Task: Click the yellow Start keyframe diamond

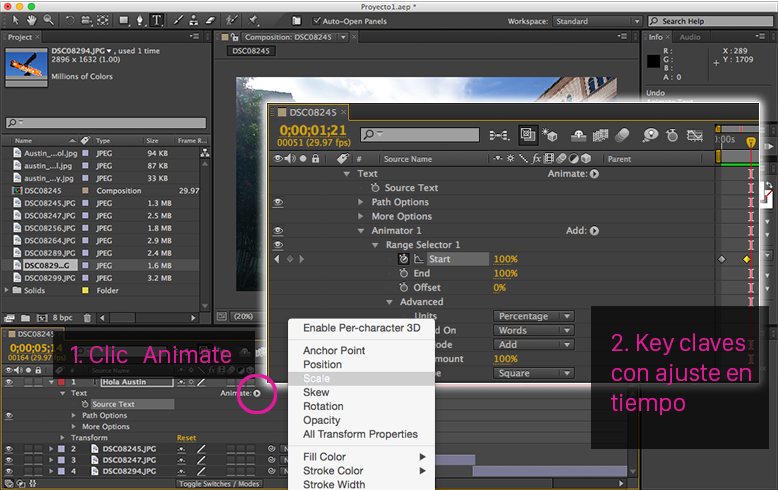Action: [x=746, y=259]
